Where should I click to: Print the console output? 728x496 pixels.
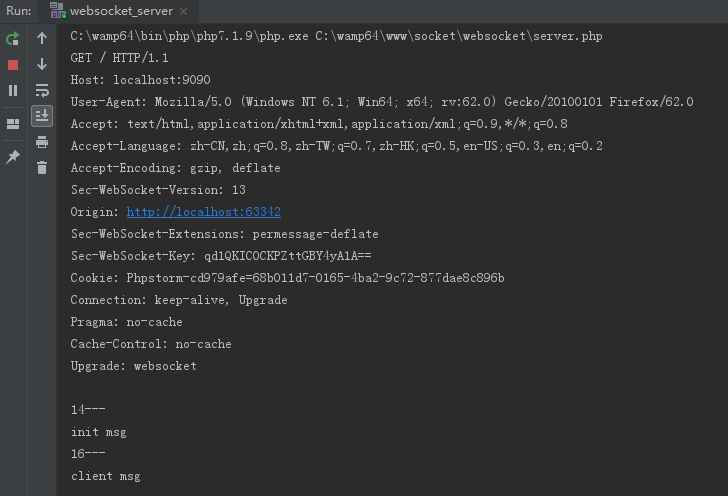pyautogui.click(x=42, y=142)
